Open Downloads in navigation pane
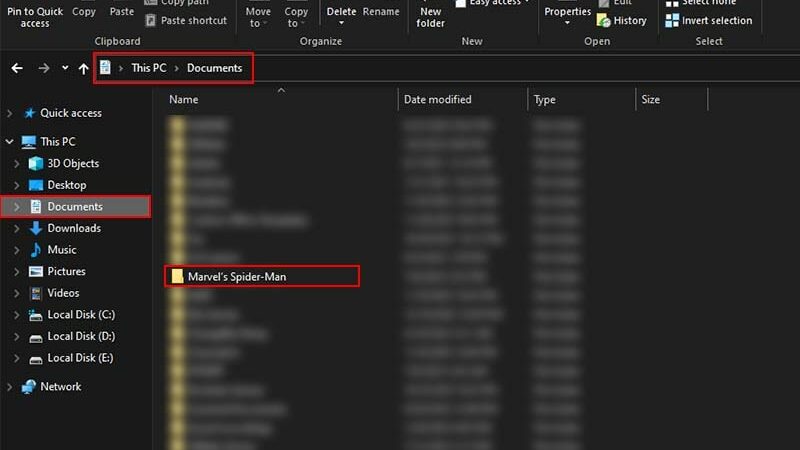 coord(74,228)
